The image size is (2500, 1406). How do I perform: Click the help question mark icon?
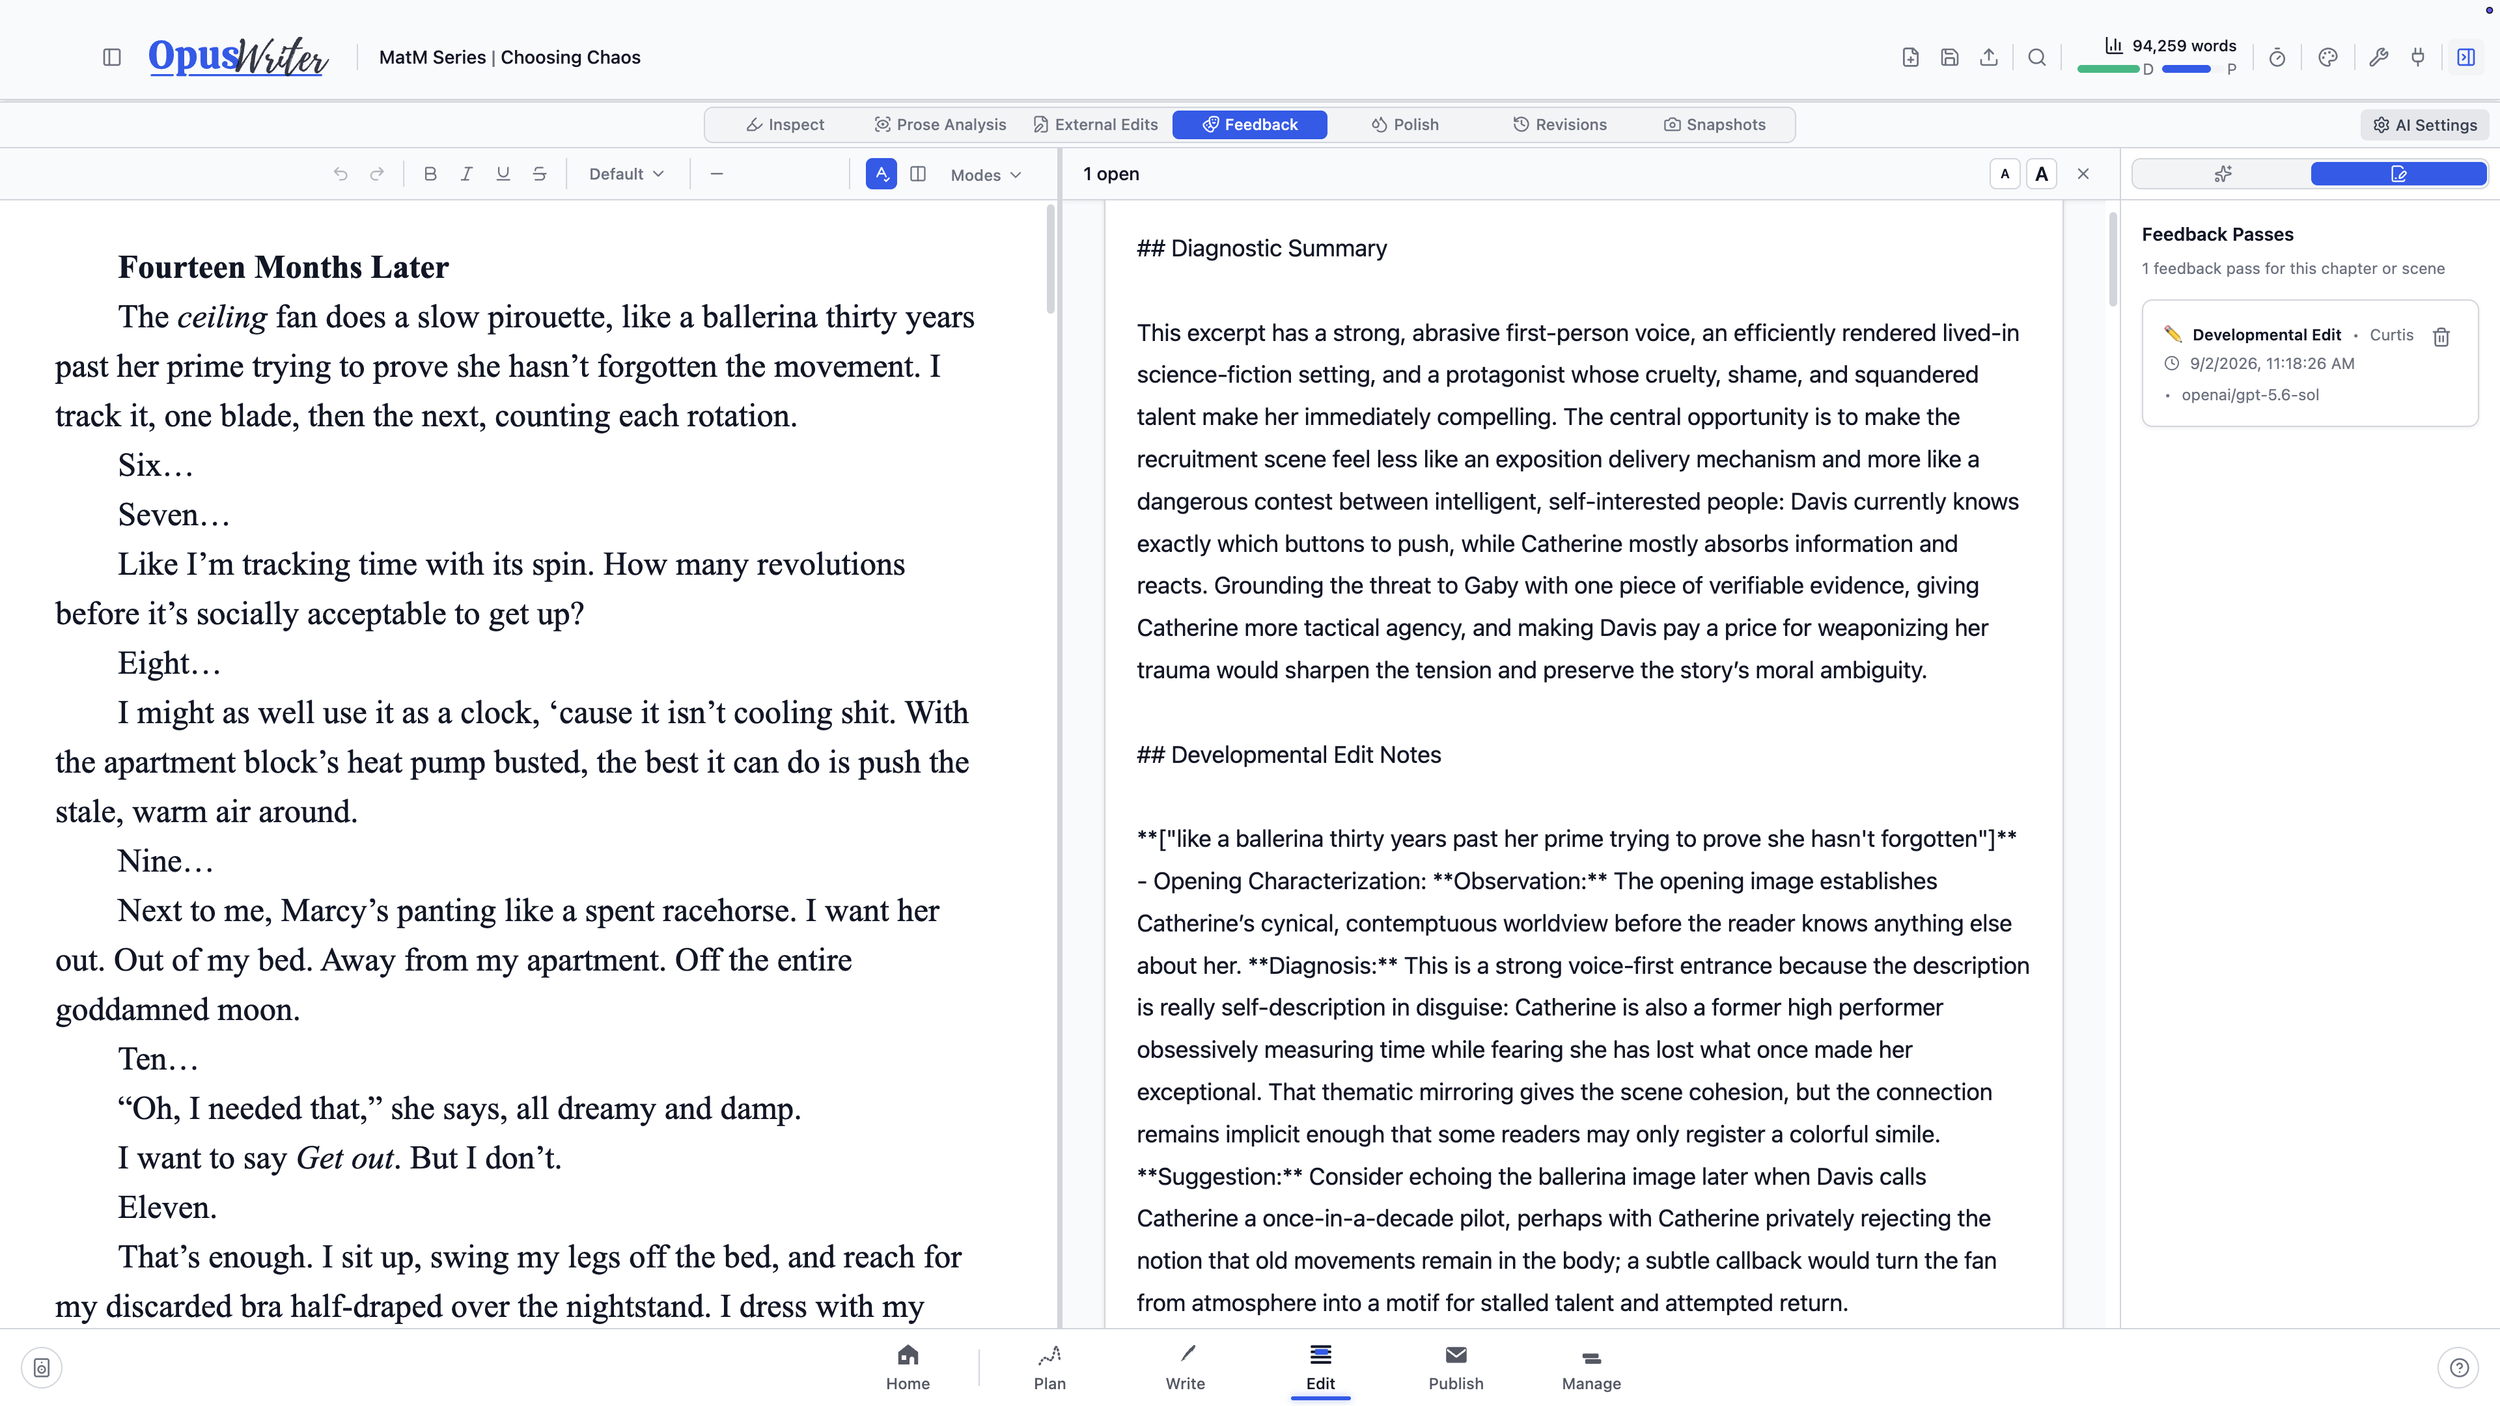pos(2459,1368)
